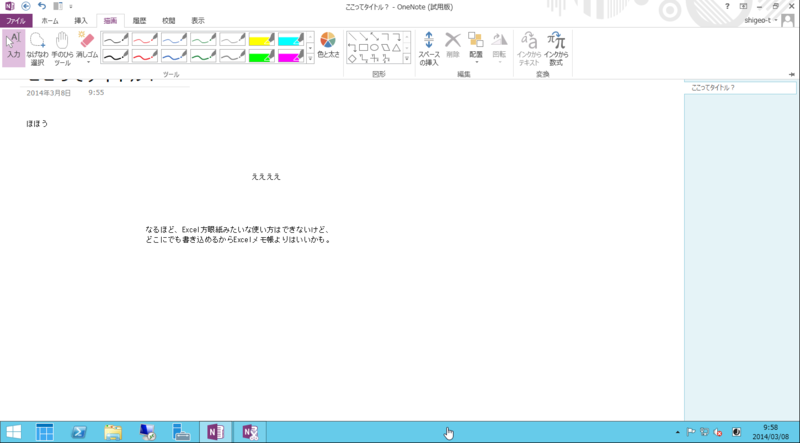Open 色と太さ color and thickness
Image resolution: width=800 pixels, height=443 pixels.
click(x=328, y=45)
